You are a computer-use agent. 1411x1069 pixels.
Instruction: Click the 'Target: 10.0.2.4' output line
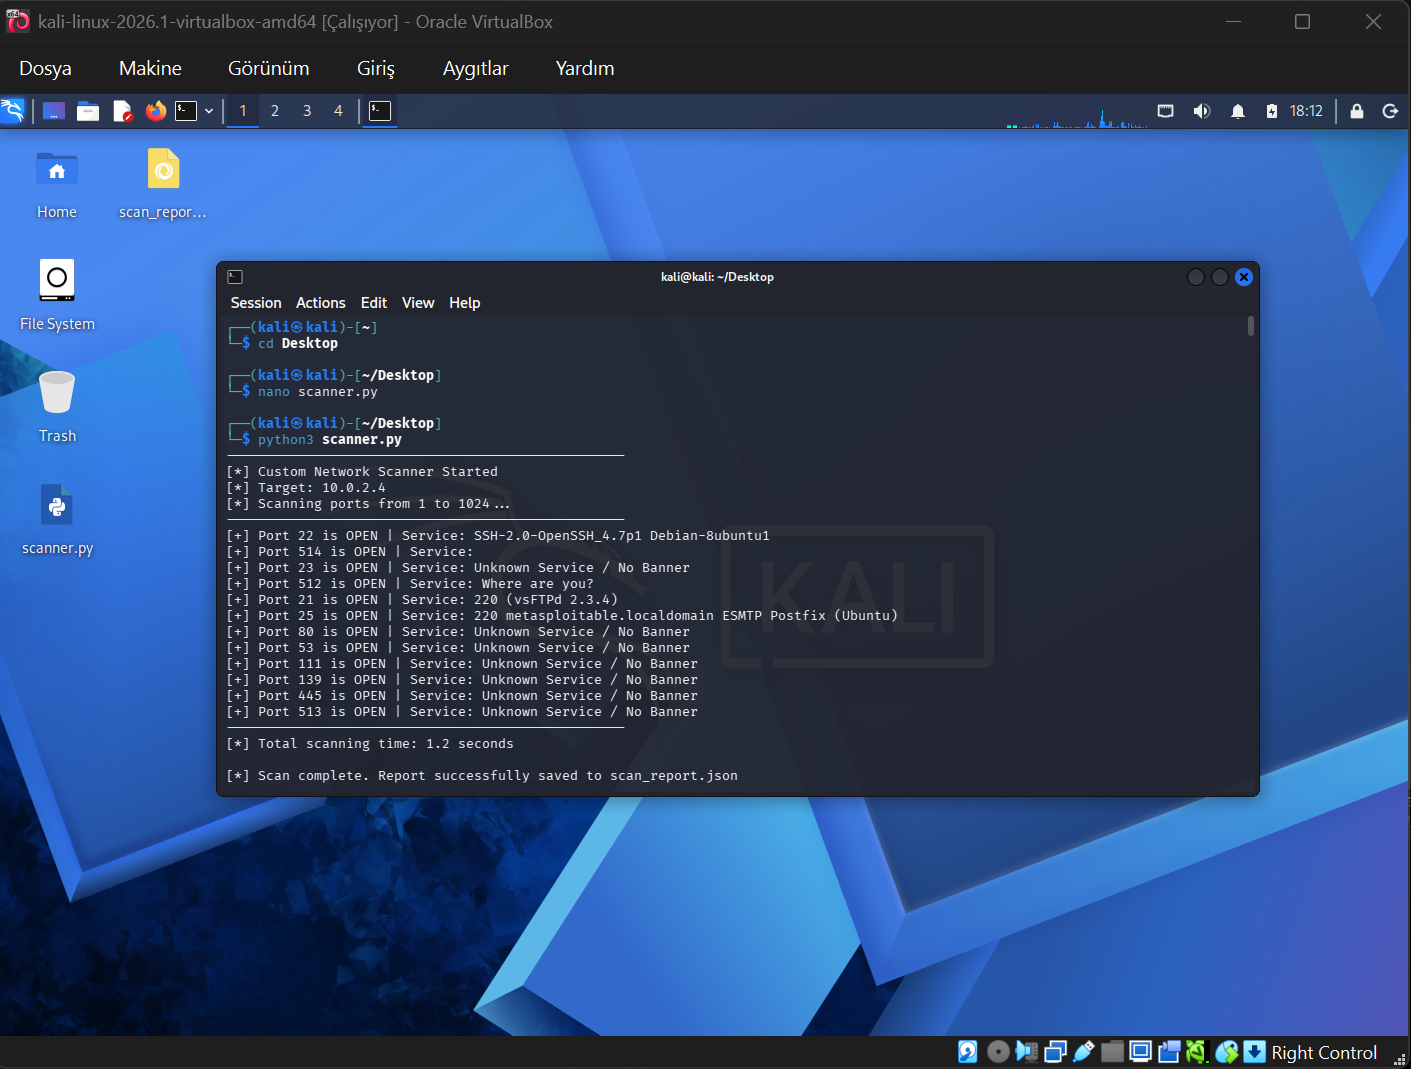[x=306, y=488]
